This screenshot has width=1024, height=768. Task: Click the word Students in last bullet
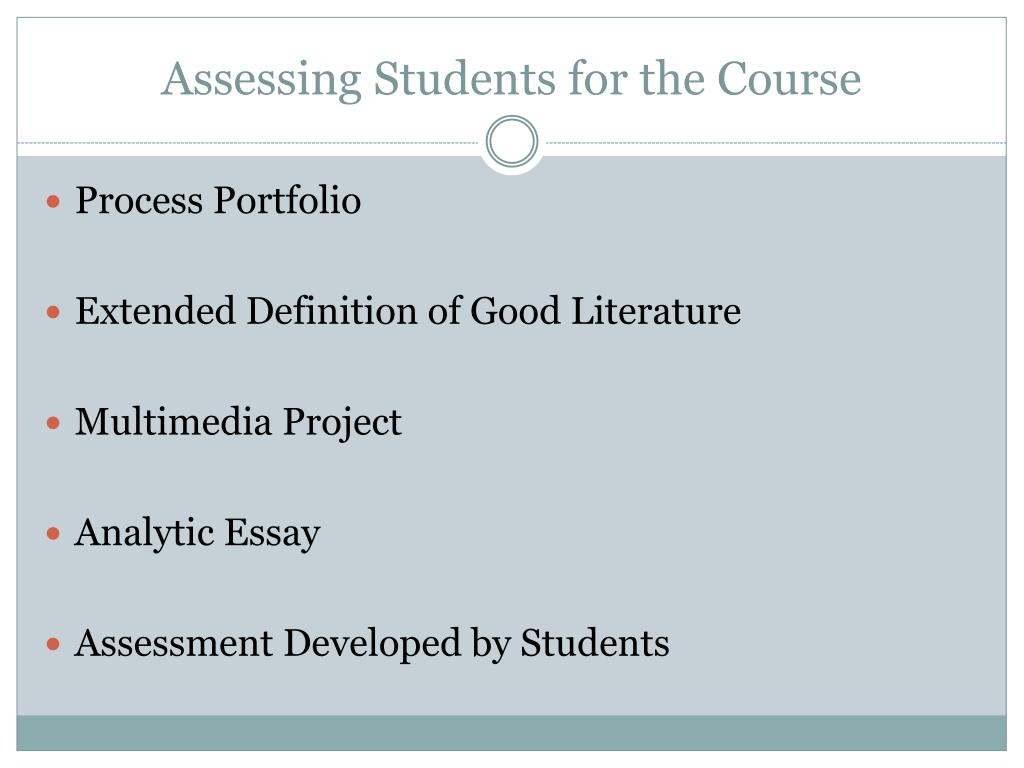tap(595, 643)
